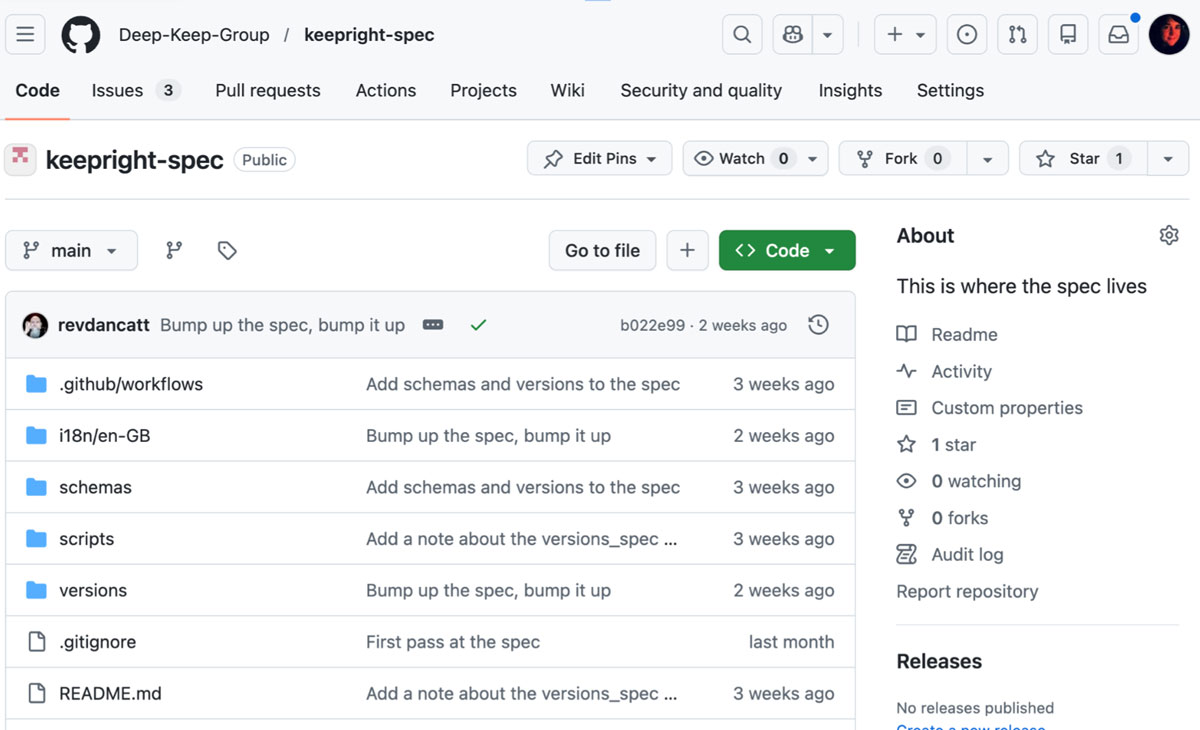Click the add file plus button
1200x730 pixels.
687,250
